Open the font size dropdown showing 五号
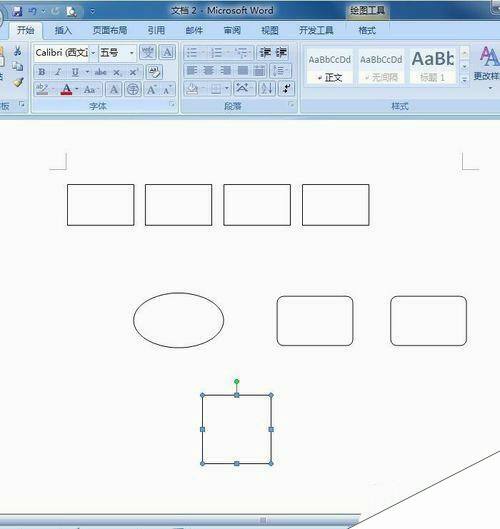This screenshot has height=529, width=500. [132, 53]
